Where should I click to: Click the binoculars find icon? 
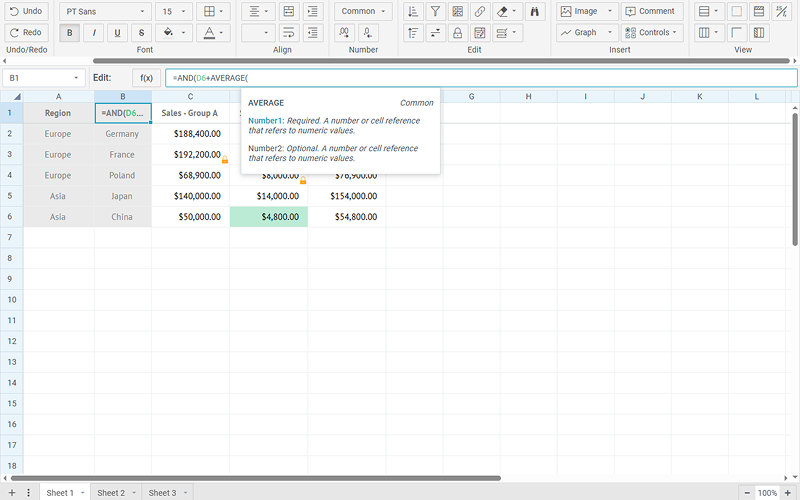(535, 11)
